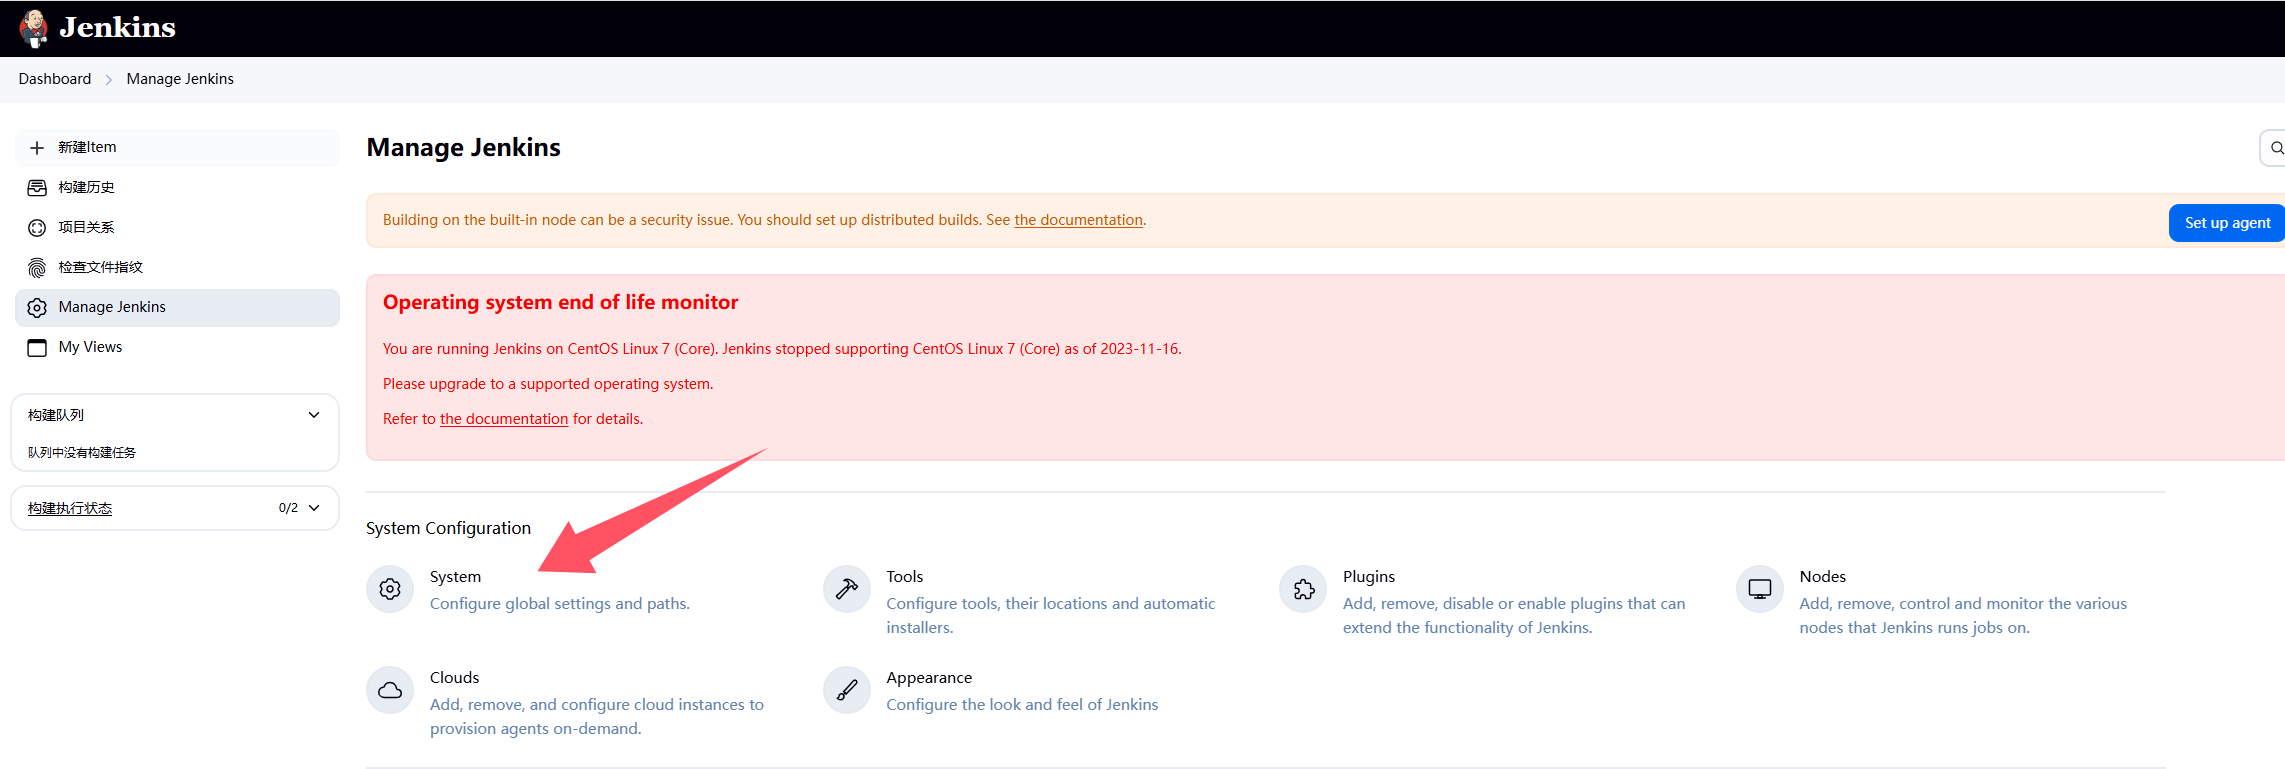2285x769 pixels.
Task: Click the 项目关系 icon
Action: 37,228
